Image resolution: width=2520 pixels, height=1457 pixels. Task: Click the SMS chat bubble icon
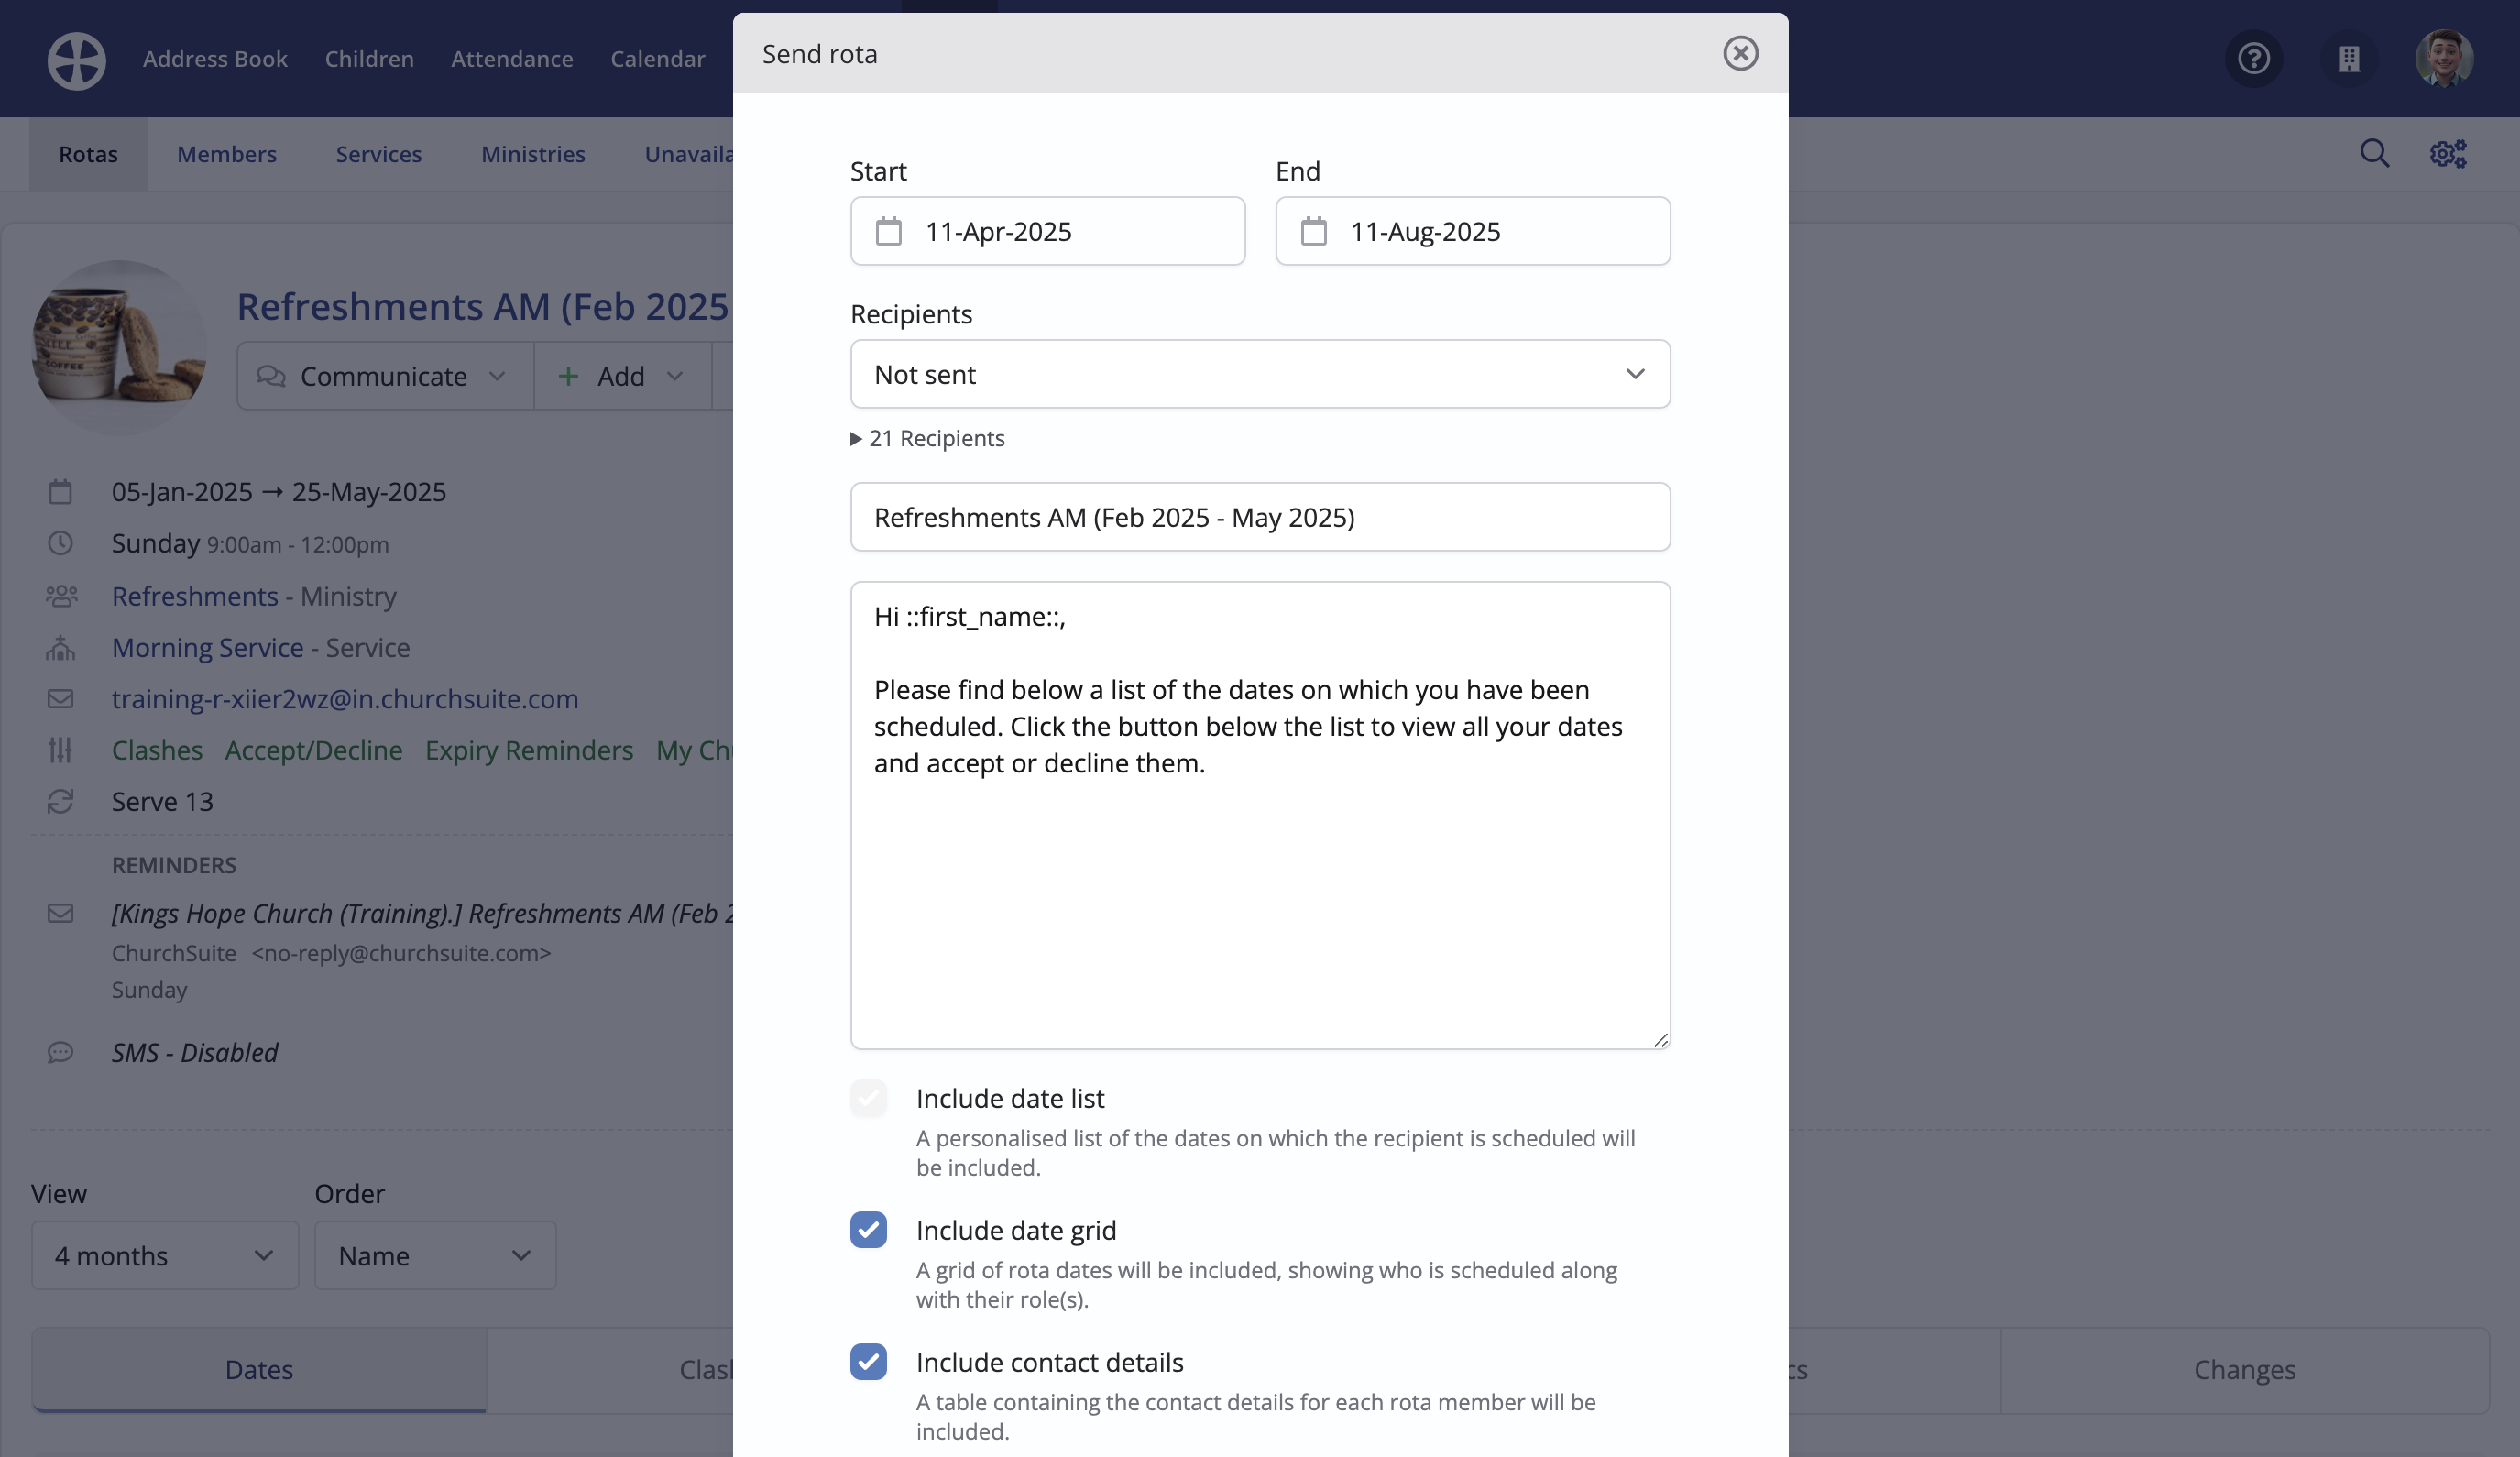point(61,1052)
